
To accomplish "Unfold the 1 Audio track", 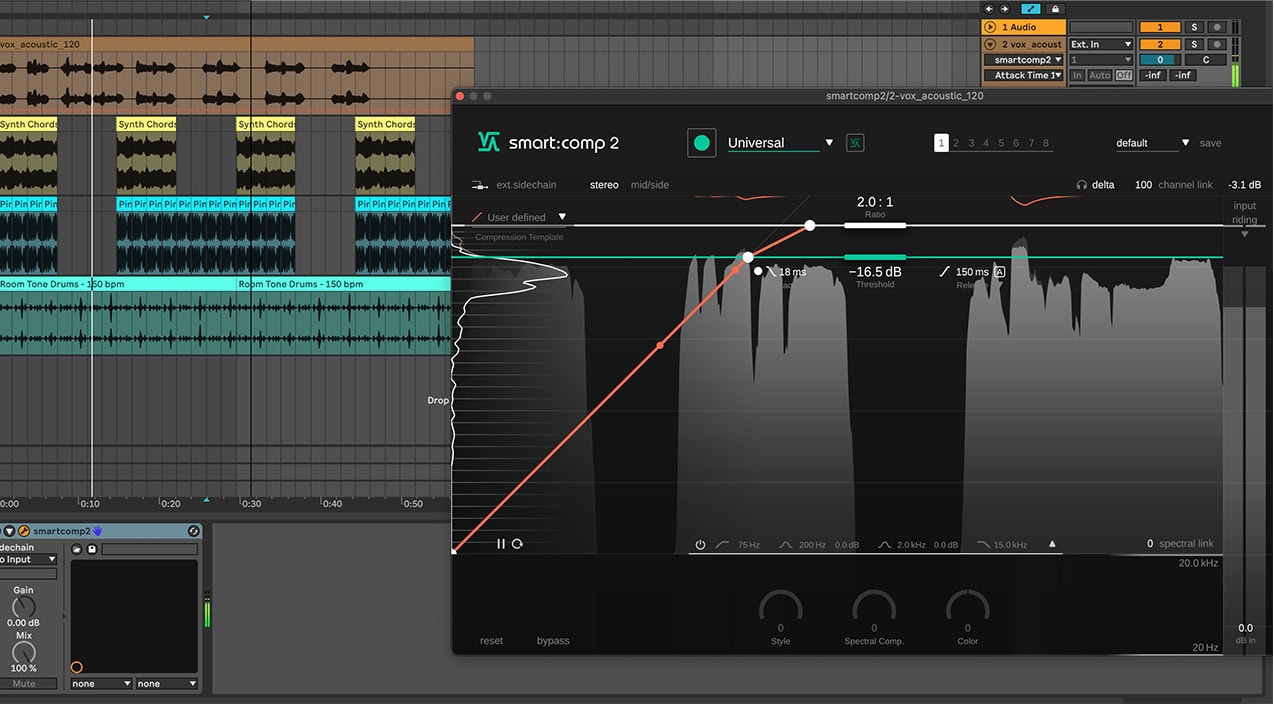I will coord(991,28).
